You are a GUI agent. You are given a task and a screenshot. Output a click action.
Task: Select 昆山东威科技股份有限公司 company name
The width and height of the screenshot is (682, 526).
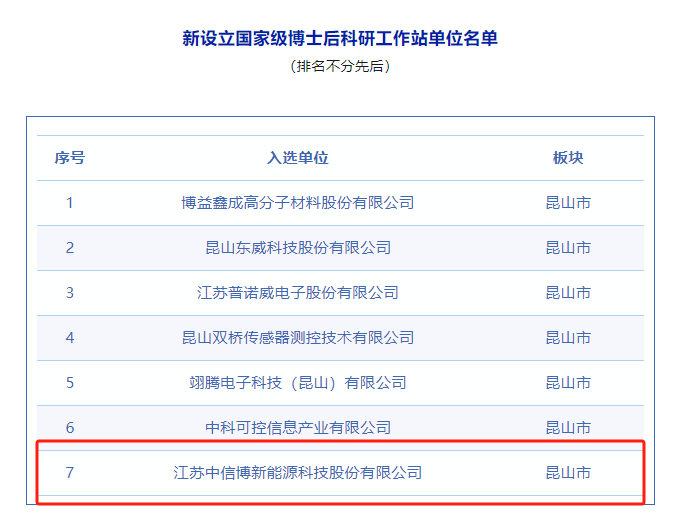(x=297, y=248)
